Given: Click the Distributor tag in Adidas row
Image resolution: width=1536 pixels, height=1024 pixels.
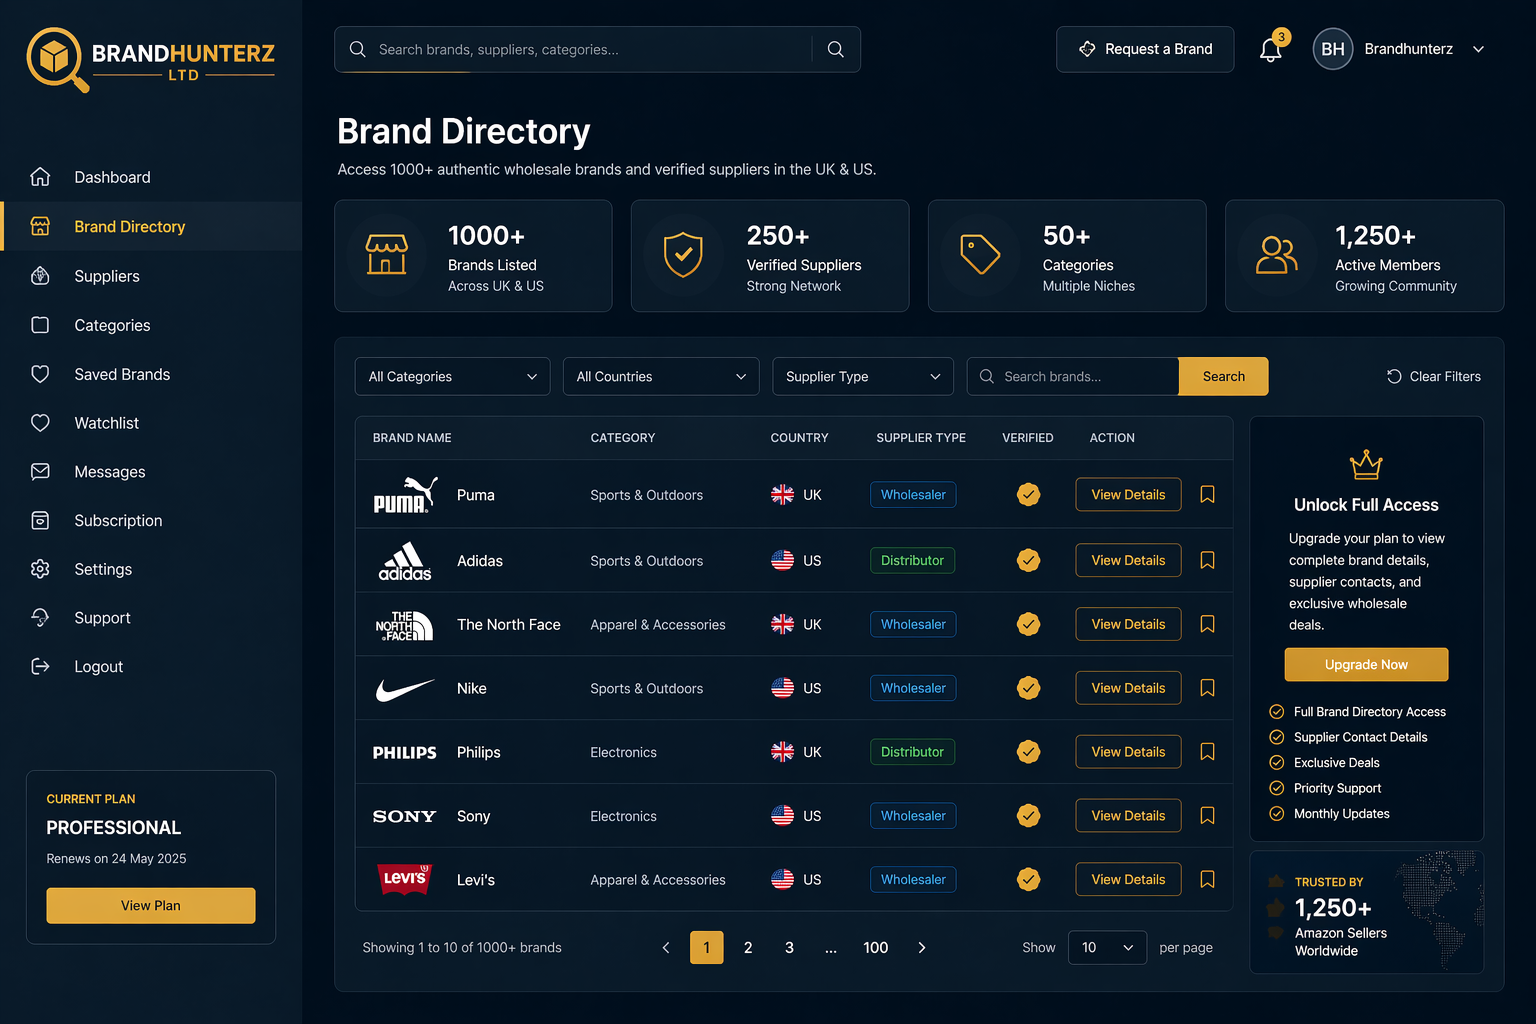Looking at the screenshot, I should 912,560.
